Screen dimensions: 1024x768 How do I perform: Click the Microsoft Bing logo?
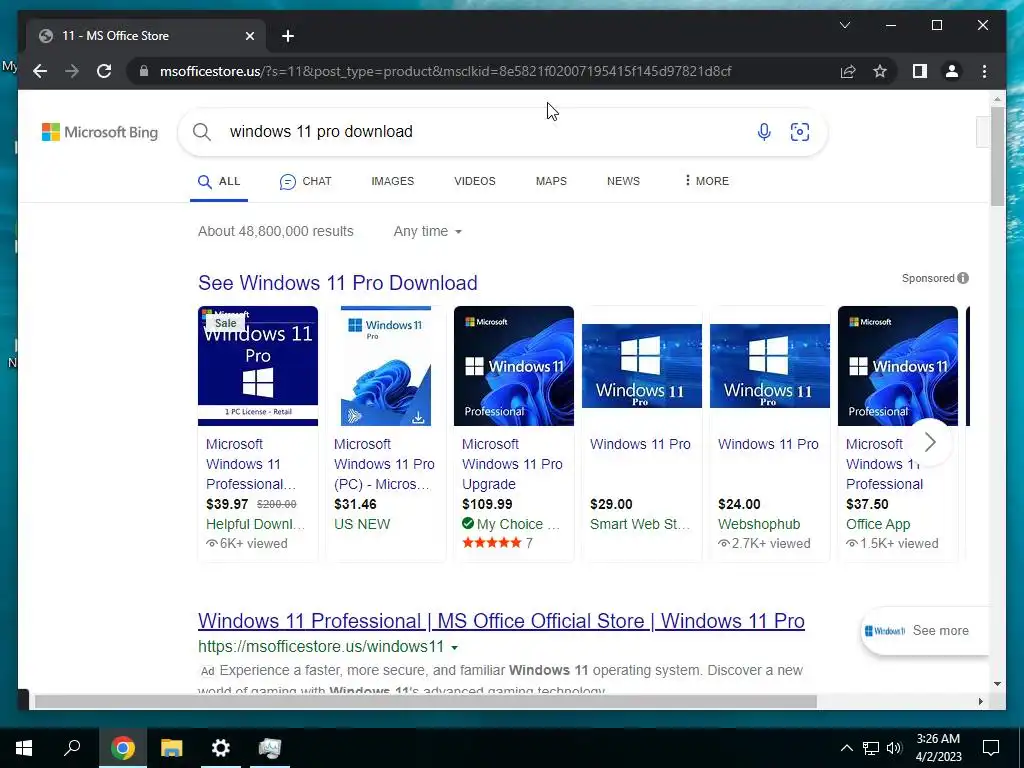[x=100, y=132]
